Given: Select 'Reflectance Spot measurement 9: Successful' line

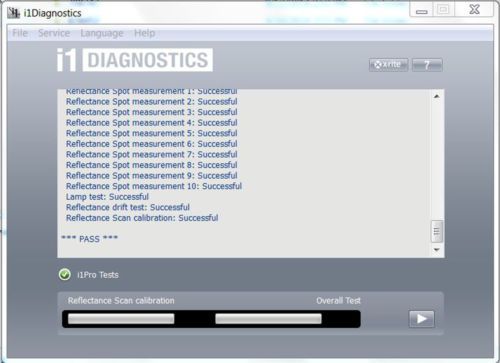Looking at the screenshot, I should tap(152, 176).
